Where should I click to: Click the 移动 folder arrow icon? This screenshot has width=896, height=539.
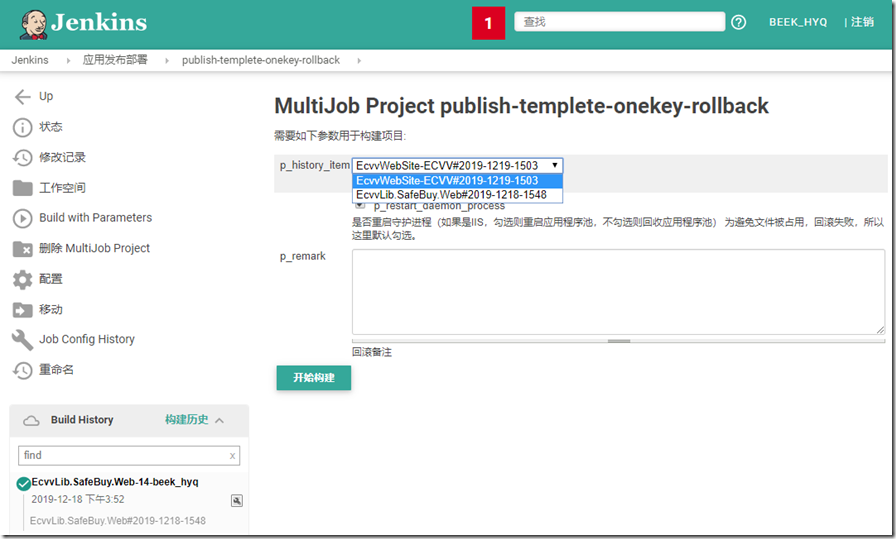tap(22, 310)
